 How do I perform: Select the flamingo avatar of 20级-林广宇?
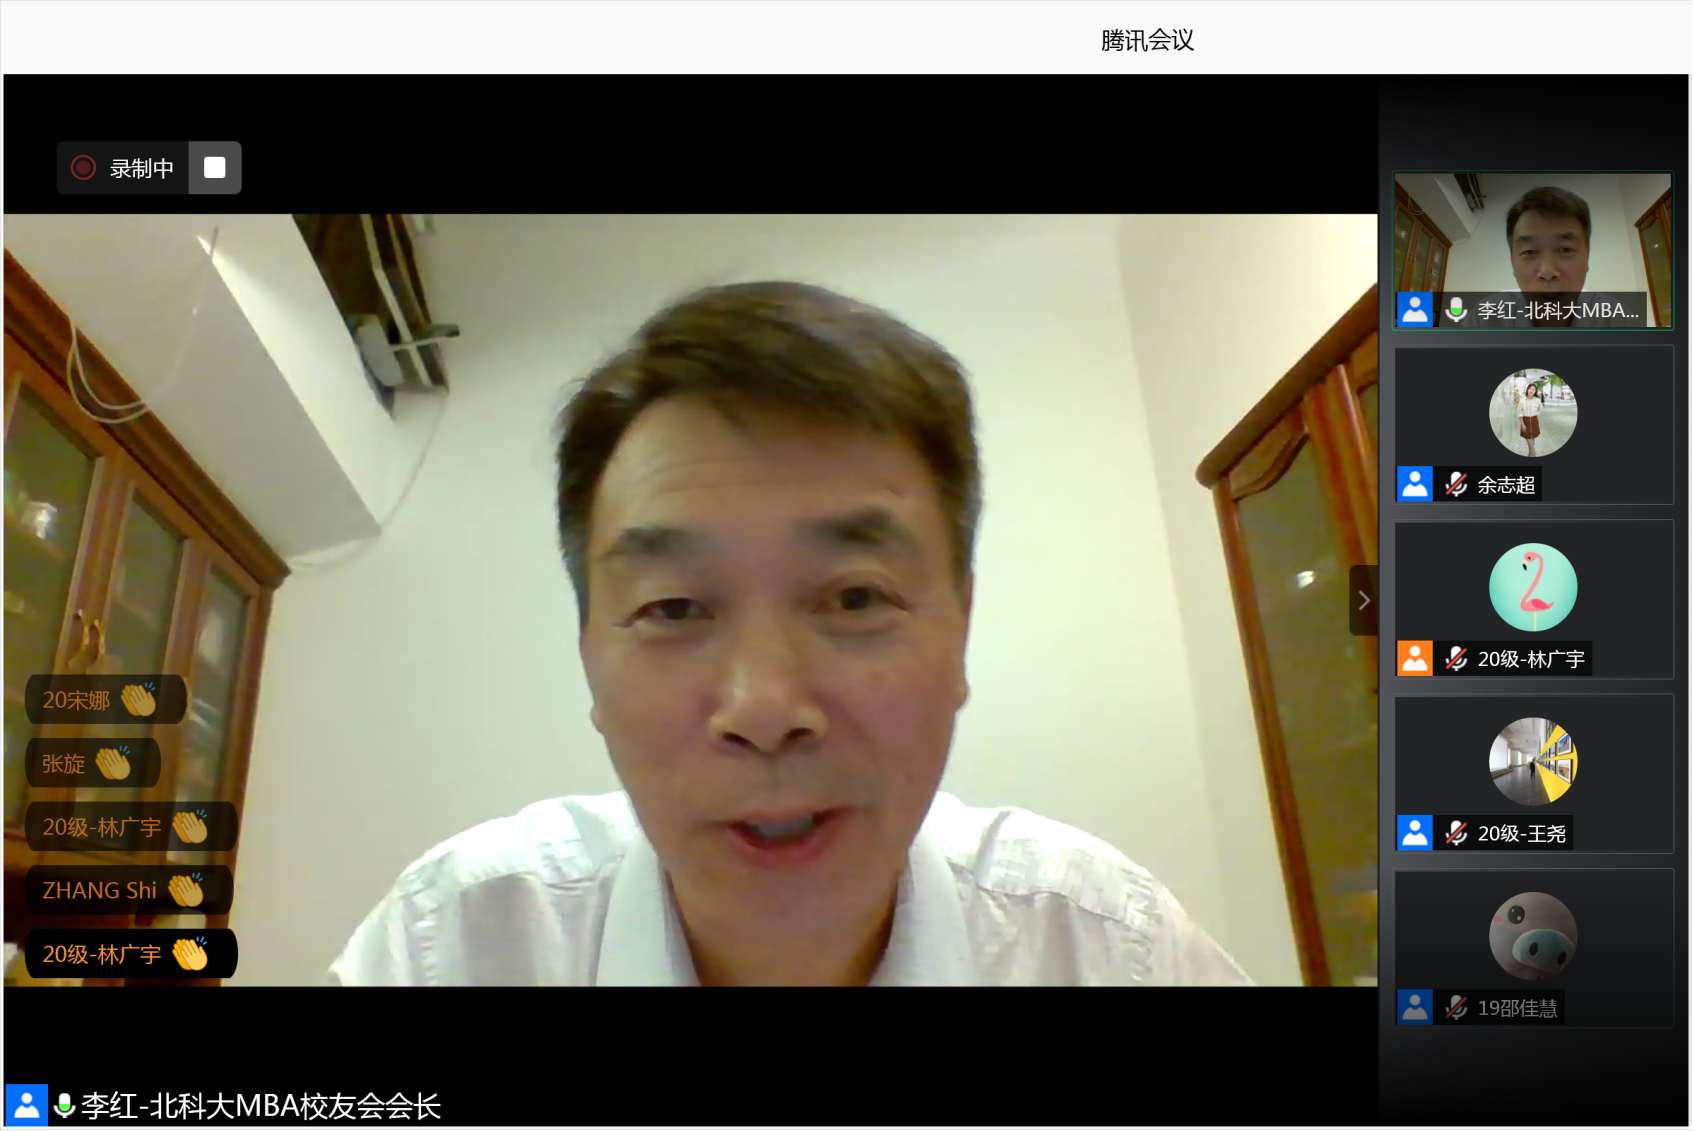point(1532,587)
